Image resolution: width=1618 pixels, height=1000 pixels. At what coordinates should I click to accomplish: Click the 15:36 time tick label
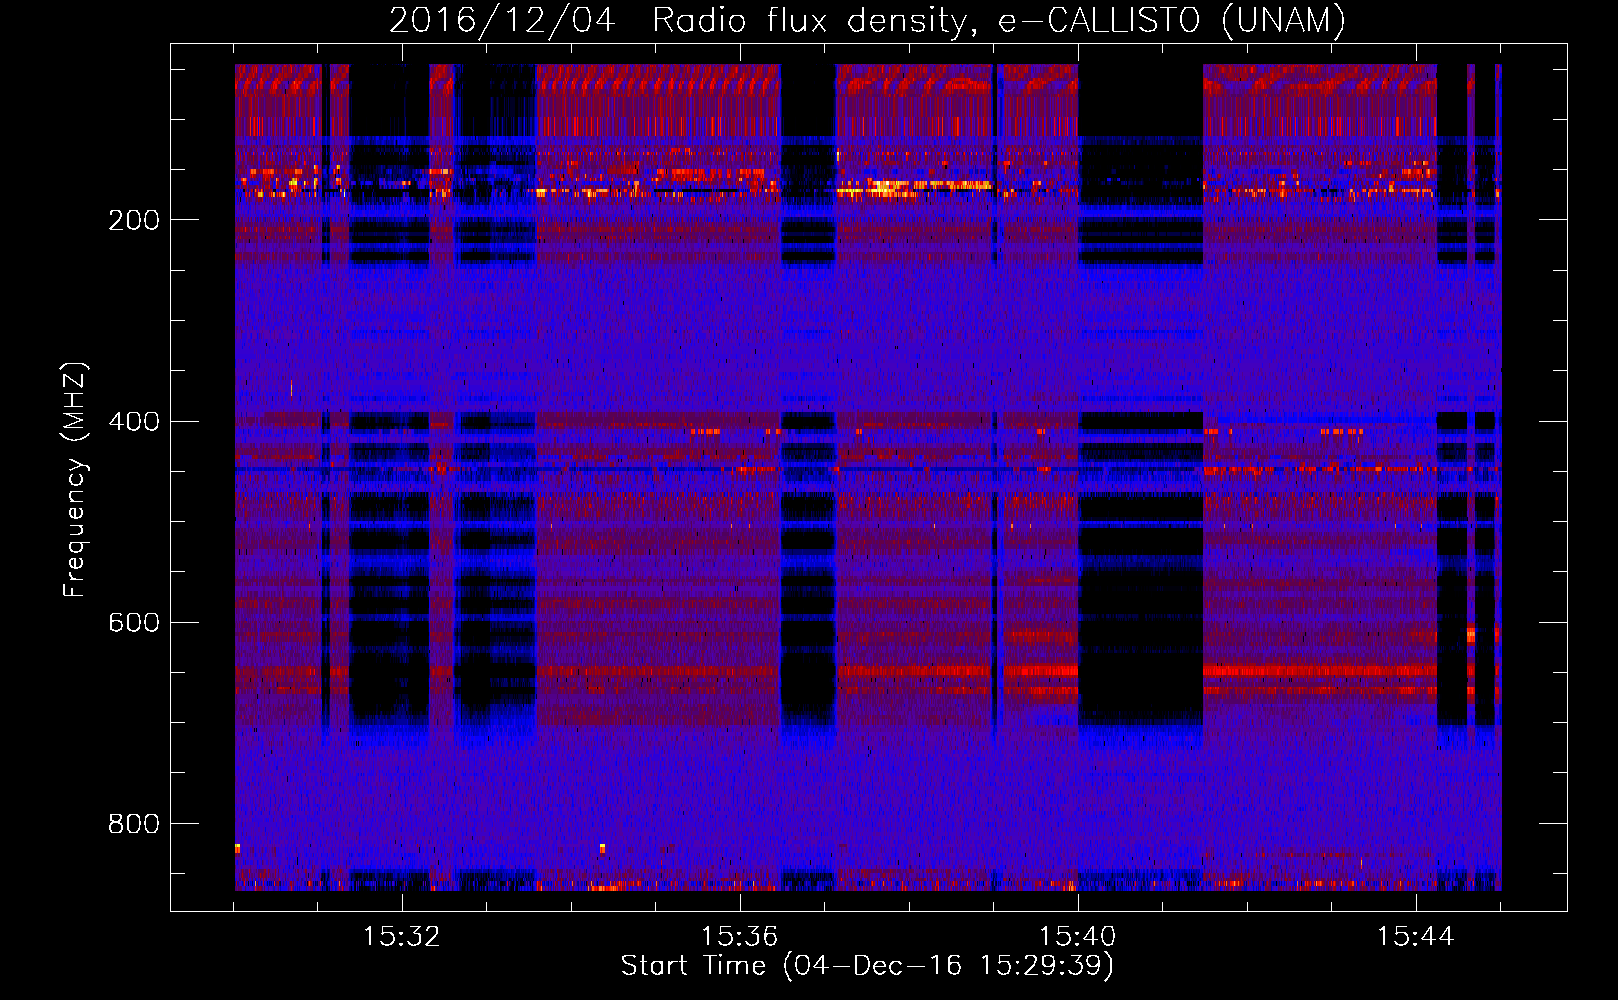[740, 936]
